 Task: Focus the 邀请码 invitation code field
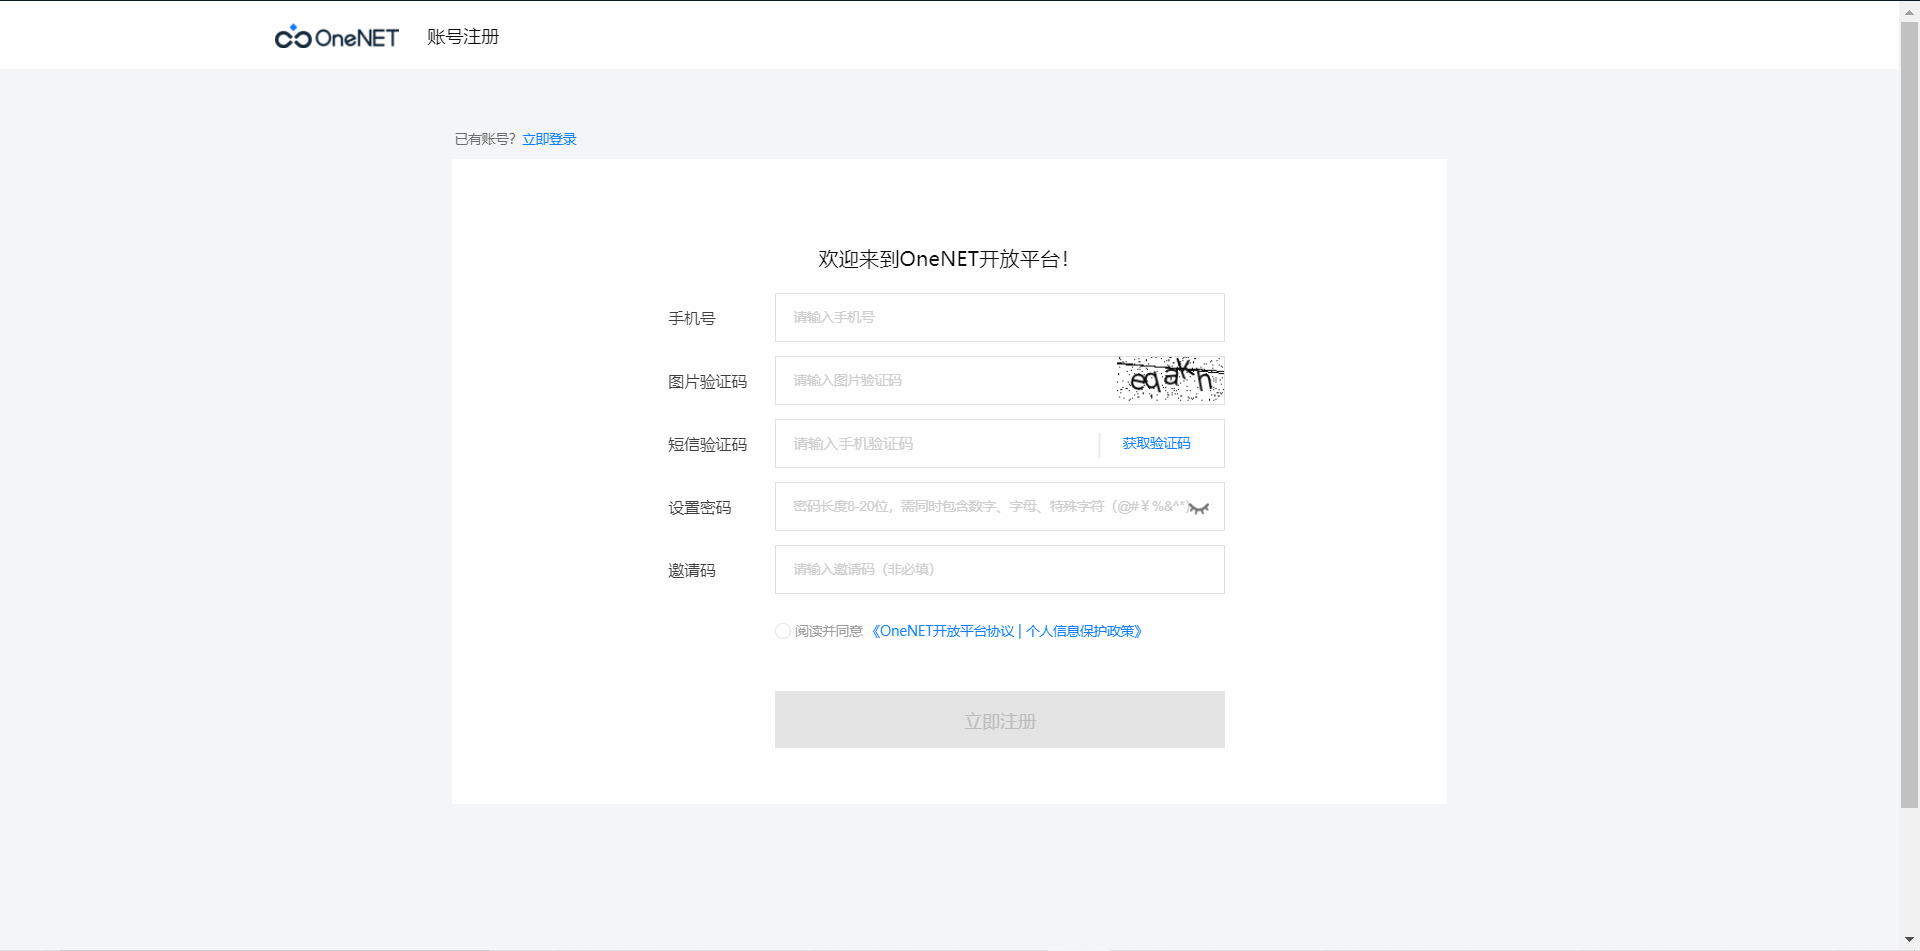tap(1000, 569)
